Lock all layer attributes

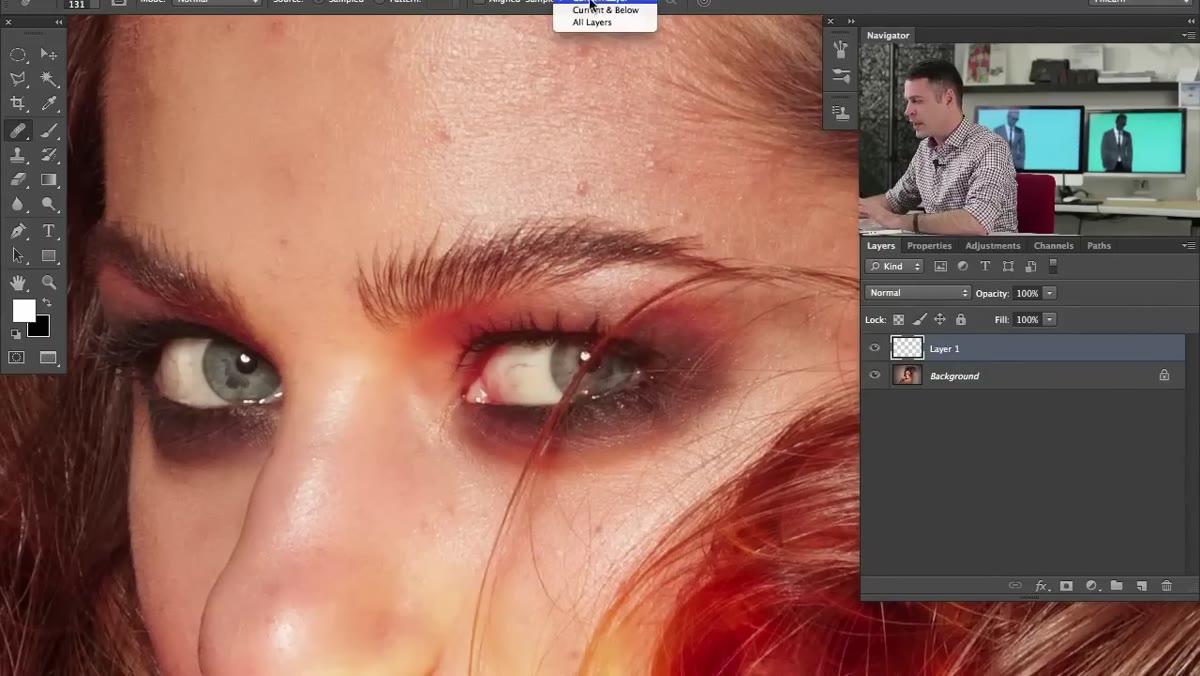point(961,320)
